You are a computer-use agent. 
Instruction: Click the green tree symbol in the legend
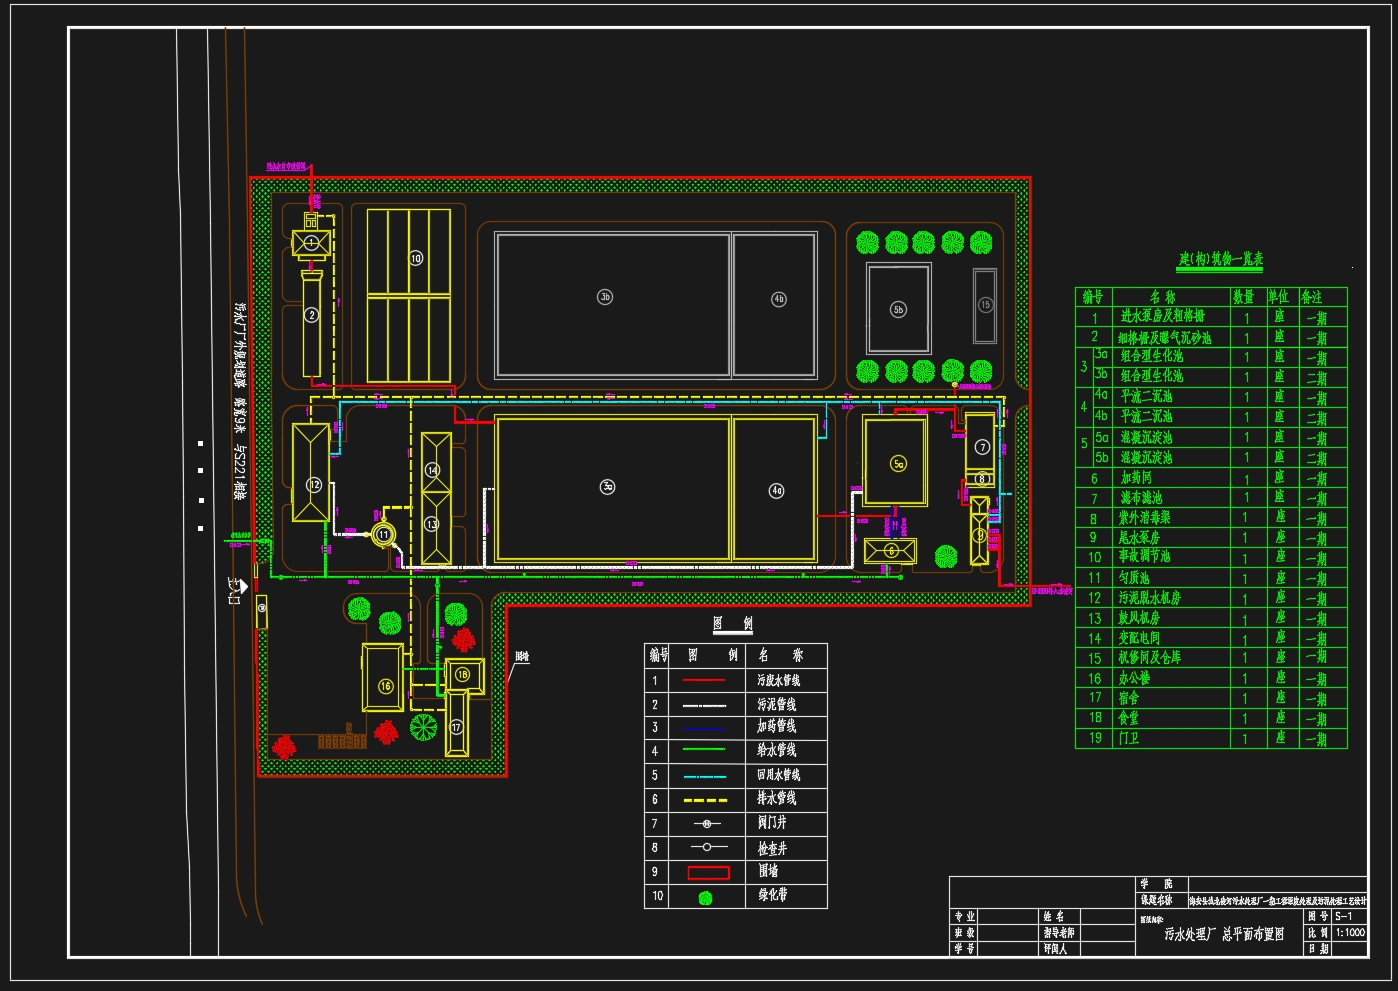point(705,898)
